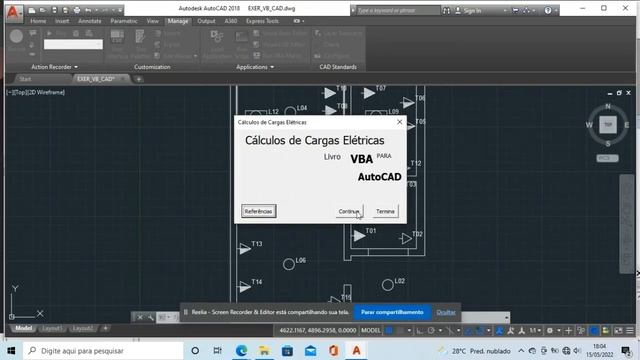Click the Save icon in Quick Access toolbar
This screenshot has width=640, height=360.
tap(54, 10)
